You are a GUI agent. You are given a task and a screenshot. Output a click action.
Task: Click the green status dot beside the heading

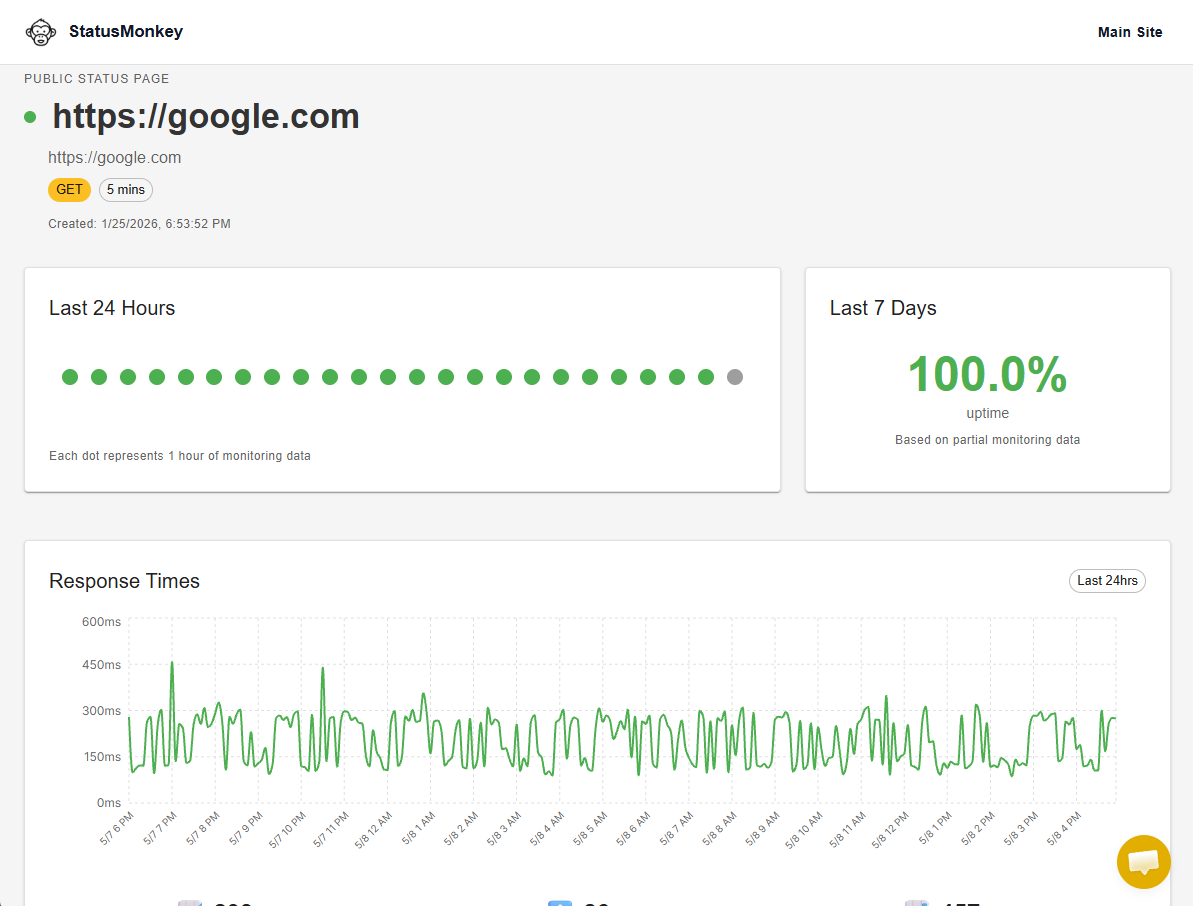tap(30, 117)
